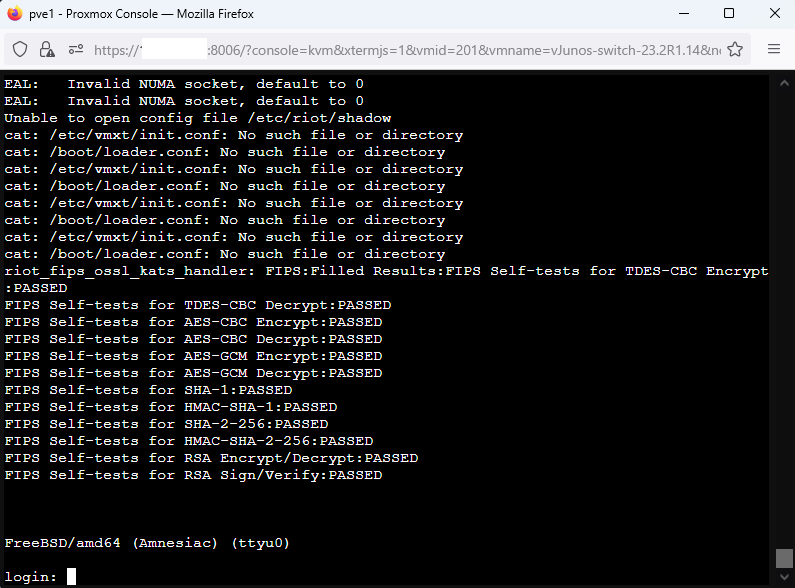Viewport: 795px width, 588px height.
Task: Minimize the Proxmox Console window
Action: click(x=684, y=14)
